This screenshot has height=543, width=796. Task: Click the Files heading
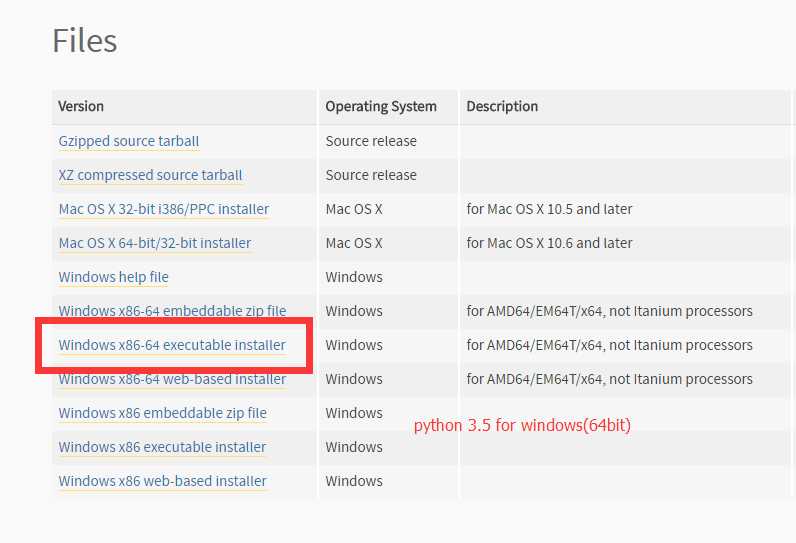pos(85,41)
